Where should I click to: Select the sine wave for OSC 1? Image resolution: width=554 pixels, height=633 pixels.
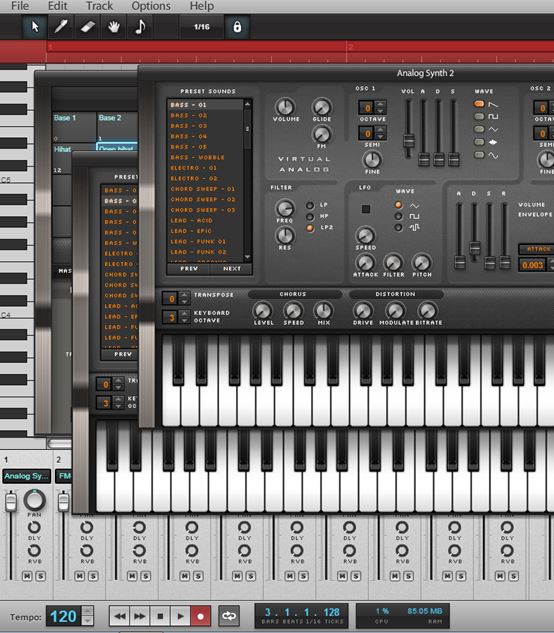tap(479, 155)
